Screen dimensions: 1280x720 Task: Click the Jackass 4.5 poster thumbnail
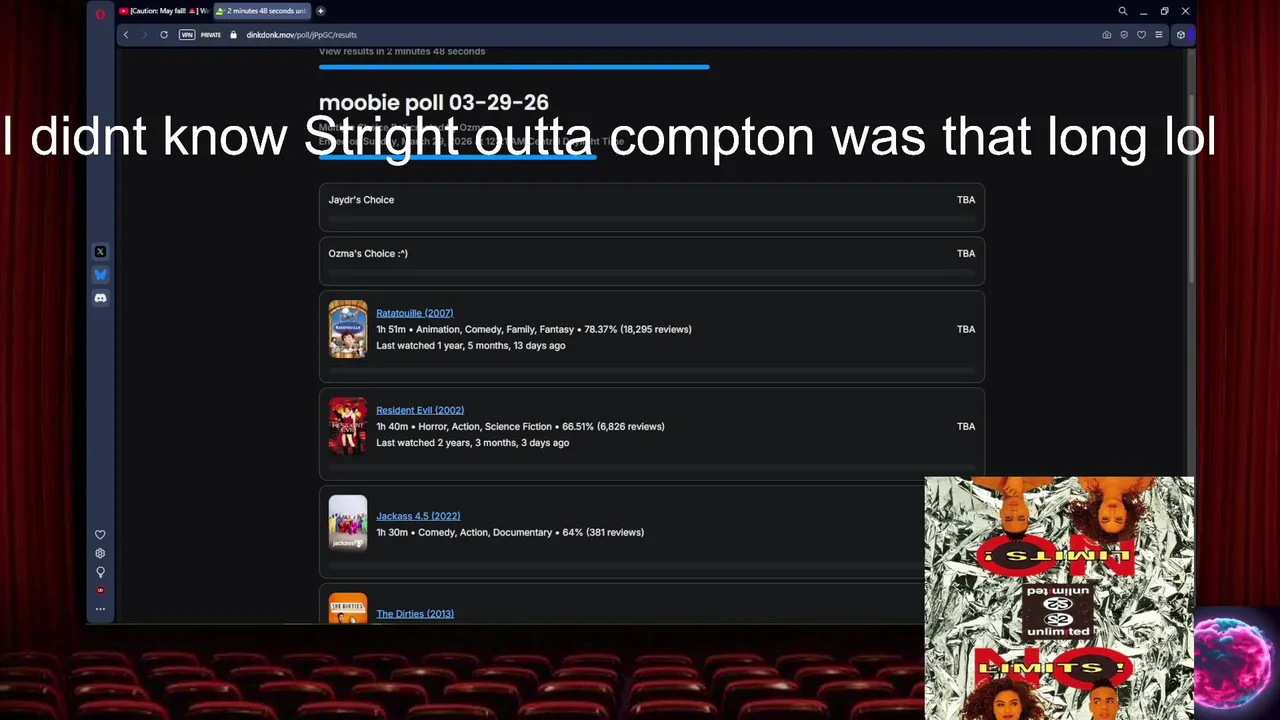click(348, 523)
